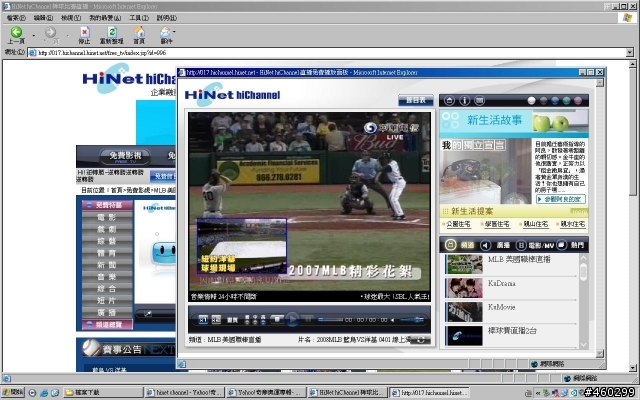Select the pink skin color dot
Viewport: 640px width, 400px height.
(578, 100)
